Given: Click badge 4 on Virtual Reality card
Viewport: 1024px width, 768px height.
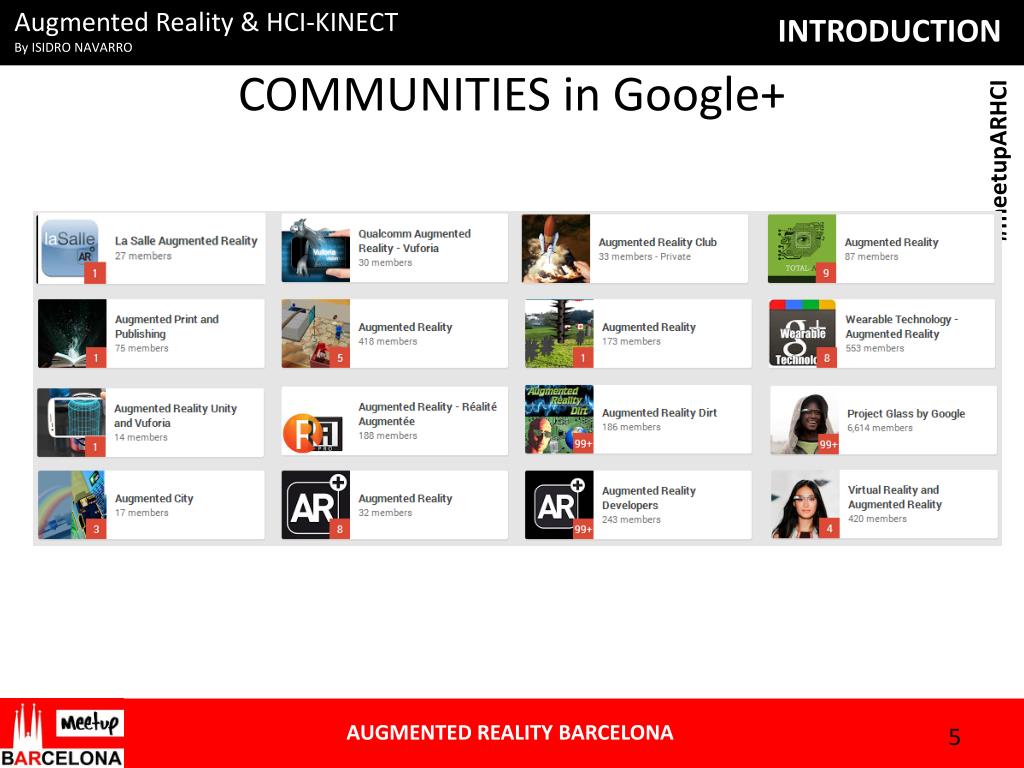Looking at the screenshot, I should pos(829,528).
